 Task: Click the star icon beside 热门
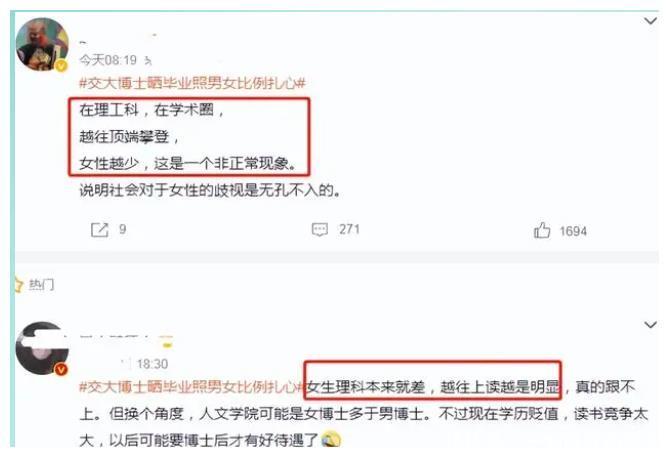tap(18, 284)
